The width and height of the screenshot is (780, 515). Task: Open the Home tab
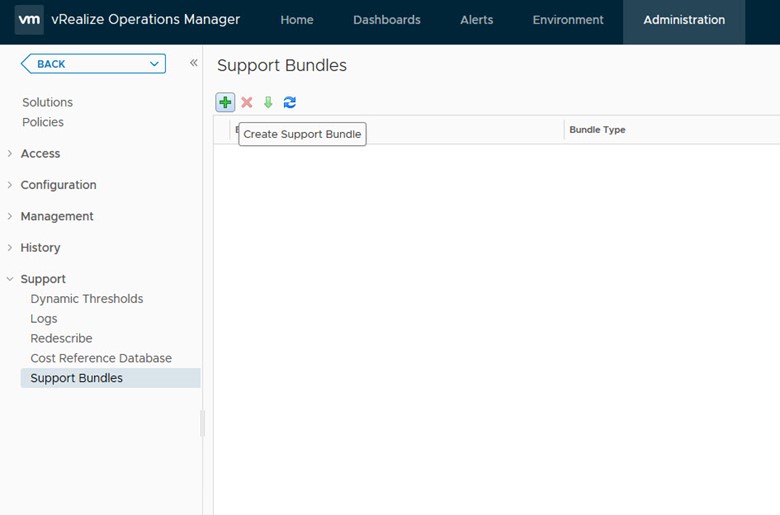[x=297, y=20]
